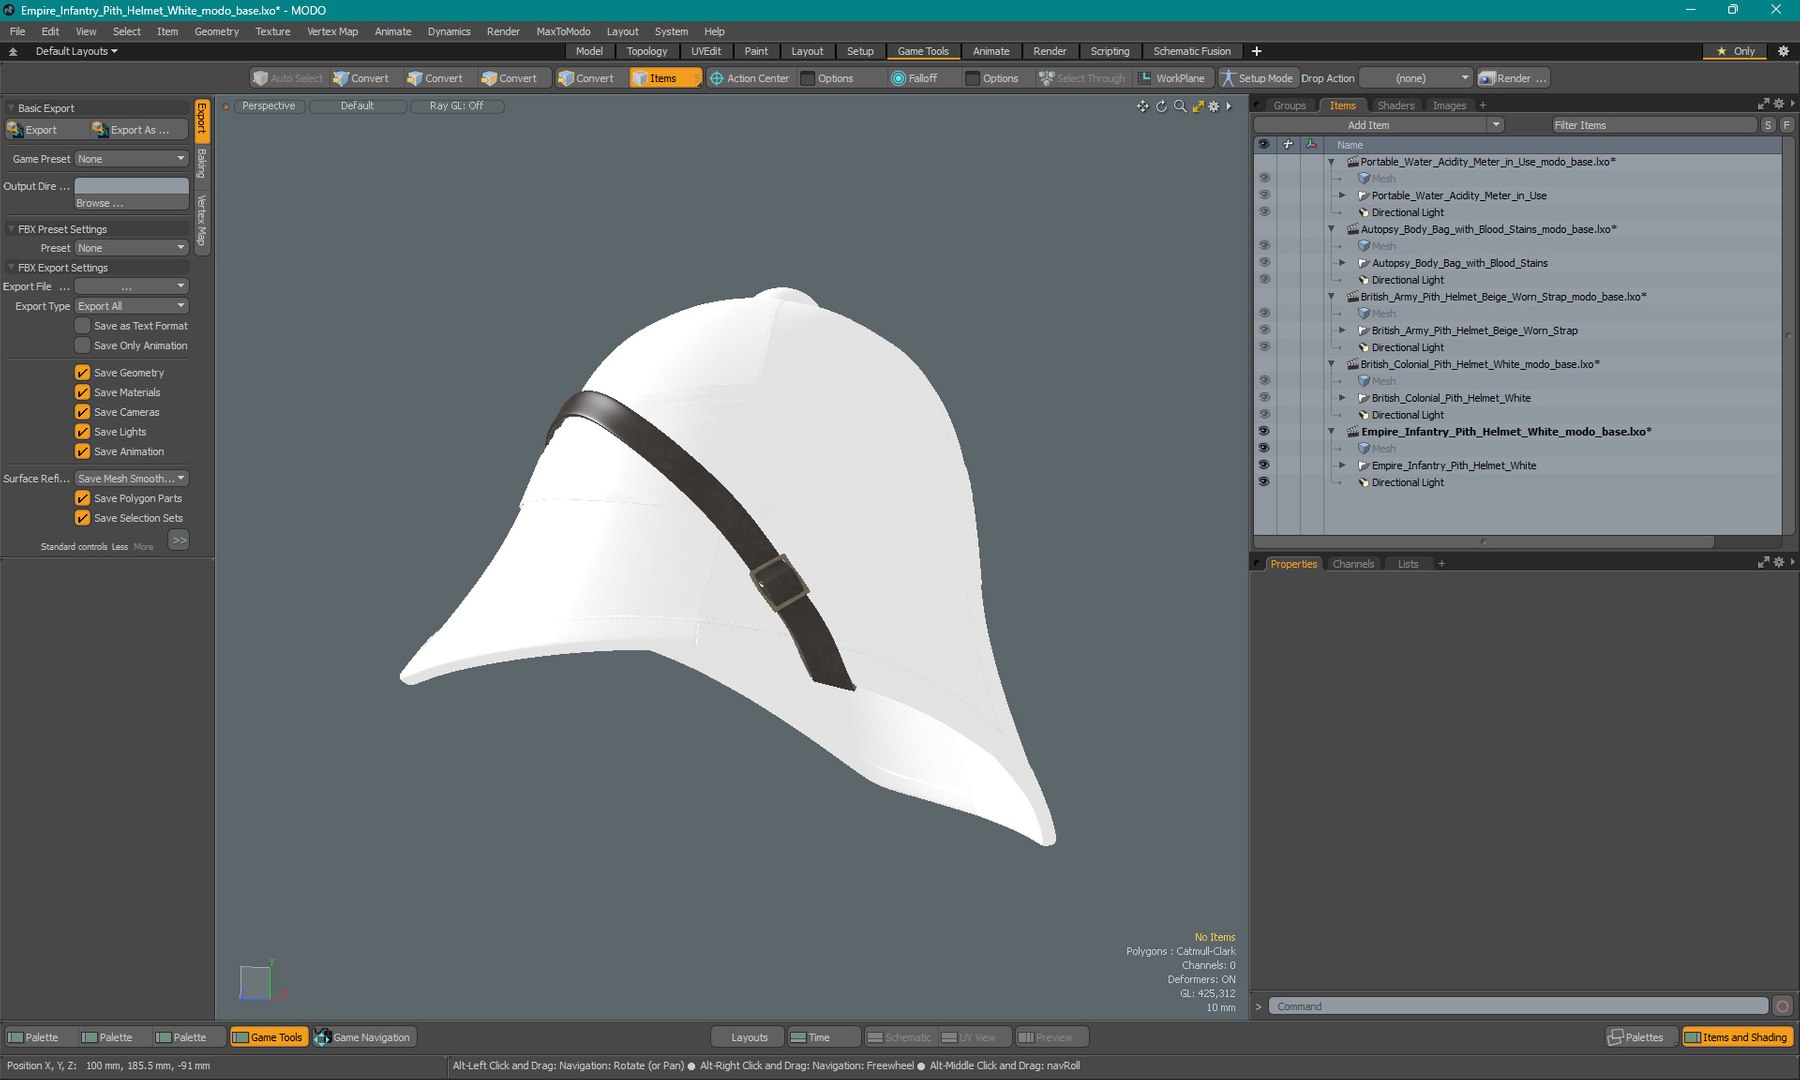
Task: Click the Export icon in Basic Export
Action: (x=15, y=130)
